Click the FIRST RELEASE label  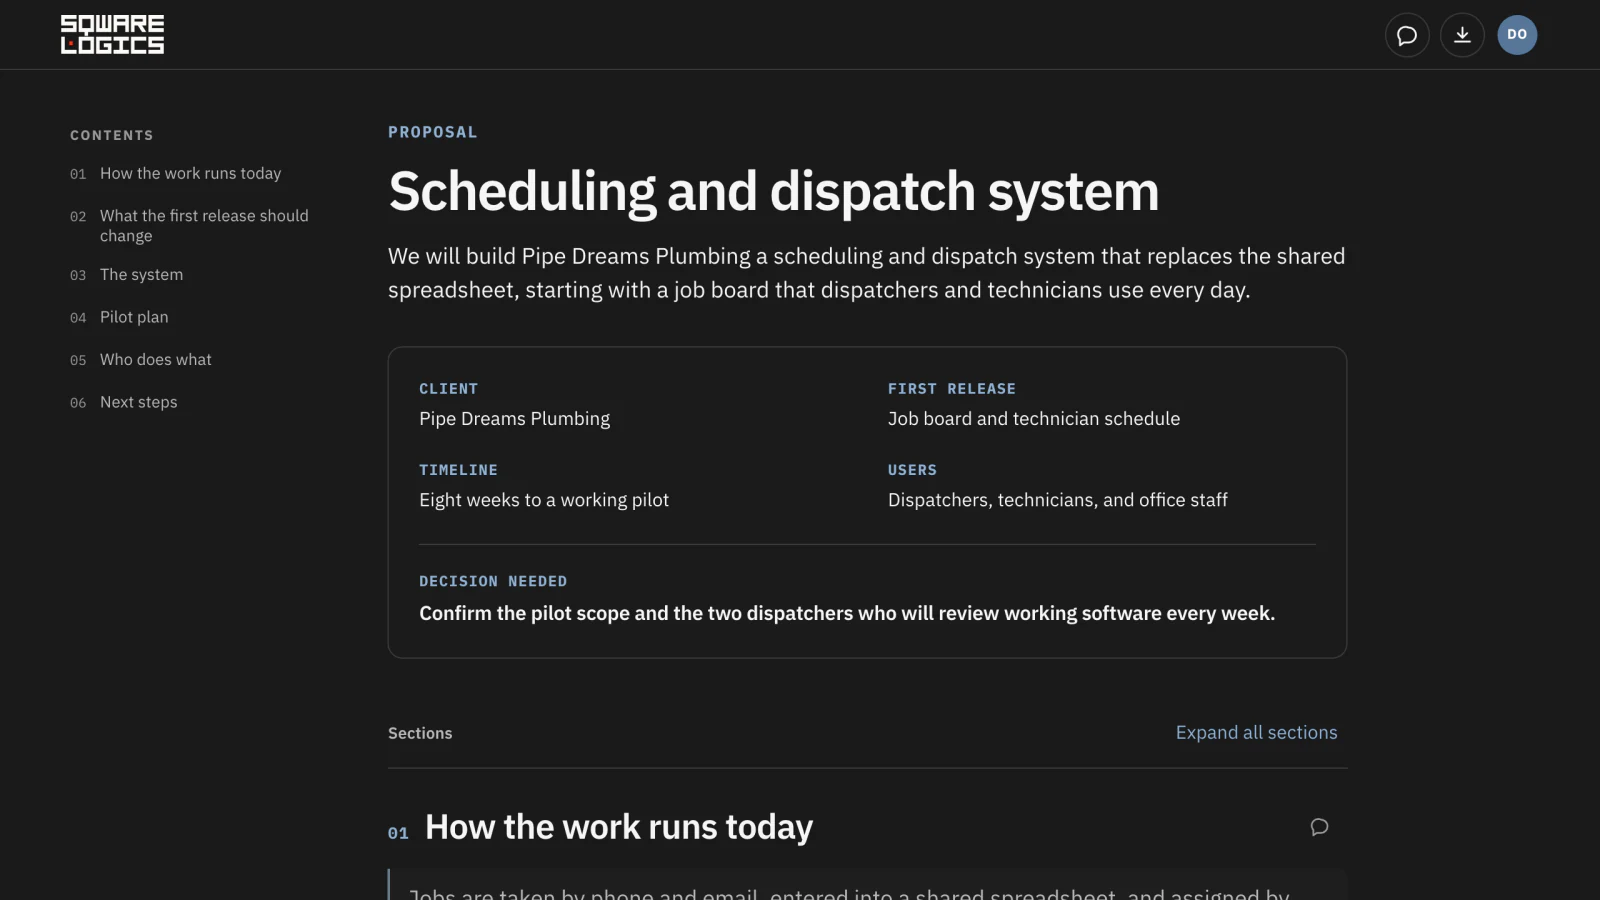click(x=952, y=389)
